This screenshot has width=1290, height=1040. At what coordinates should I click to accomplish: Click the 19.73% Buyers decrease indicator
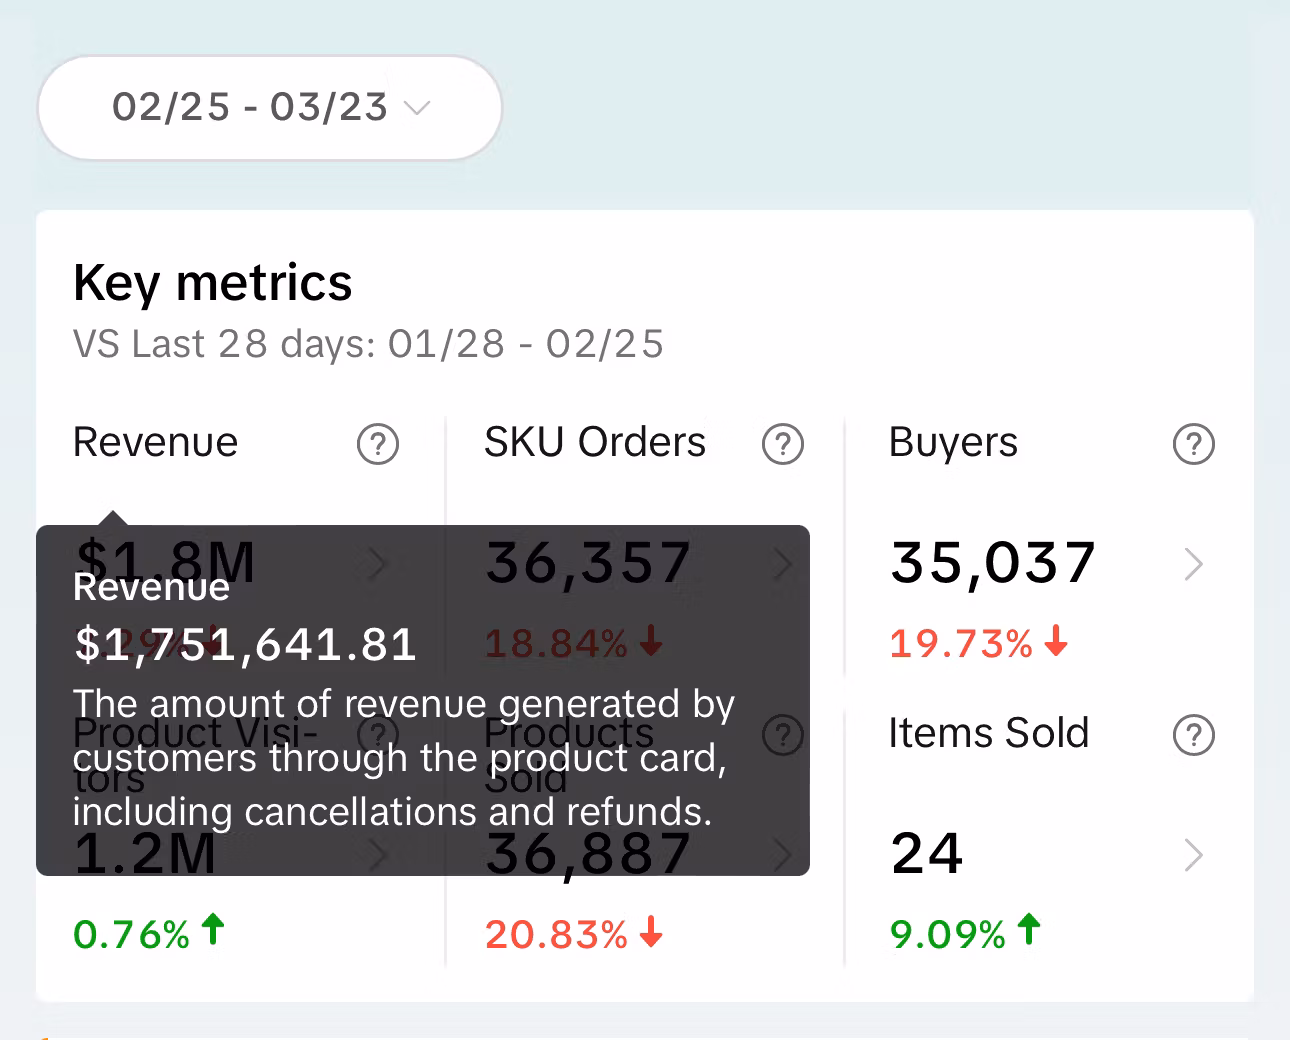pos(978,644)
